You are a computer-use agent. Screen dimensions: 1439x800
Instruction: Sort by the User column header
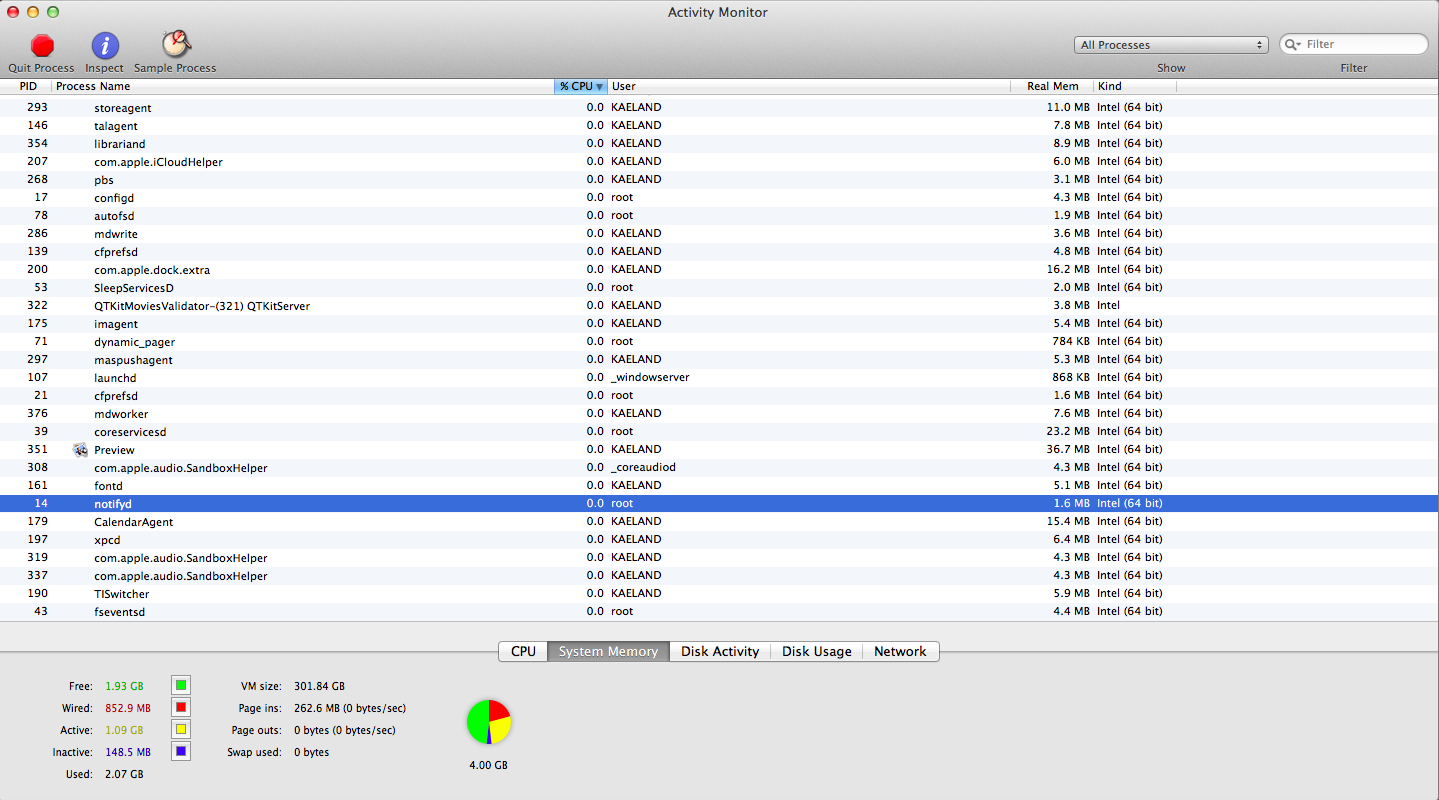(808, 87)
